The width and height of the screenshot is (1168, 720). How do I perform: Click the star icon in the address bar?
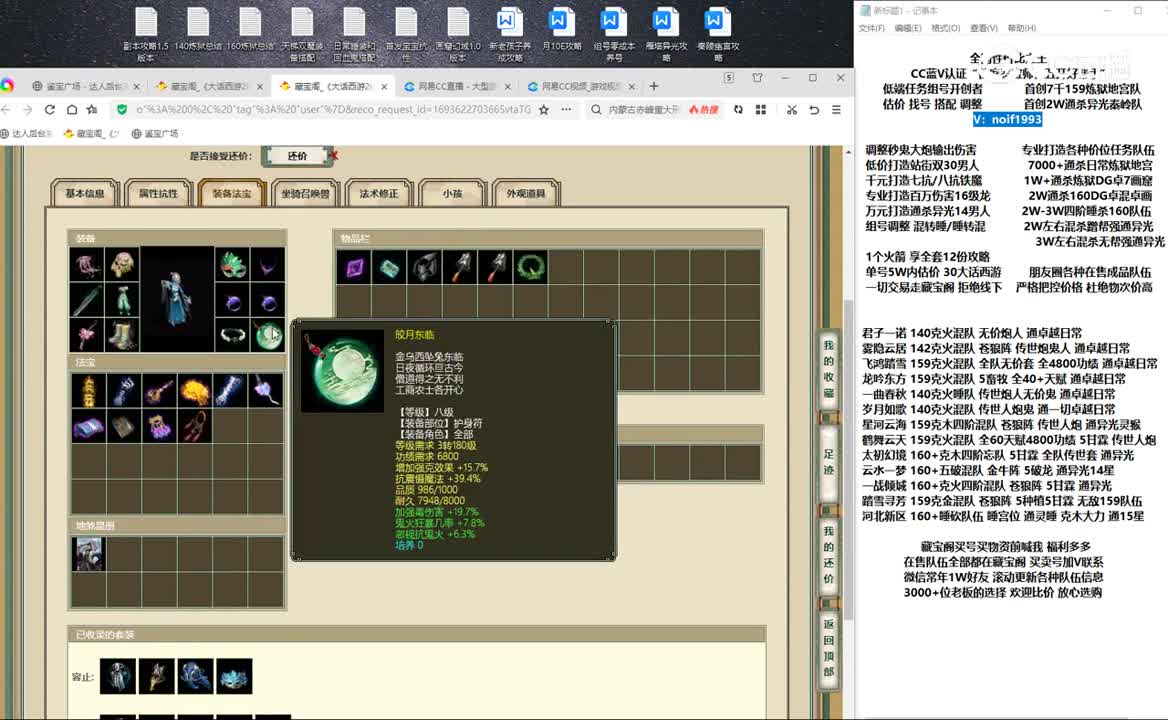click(544, 109)
